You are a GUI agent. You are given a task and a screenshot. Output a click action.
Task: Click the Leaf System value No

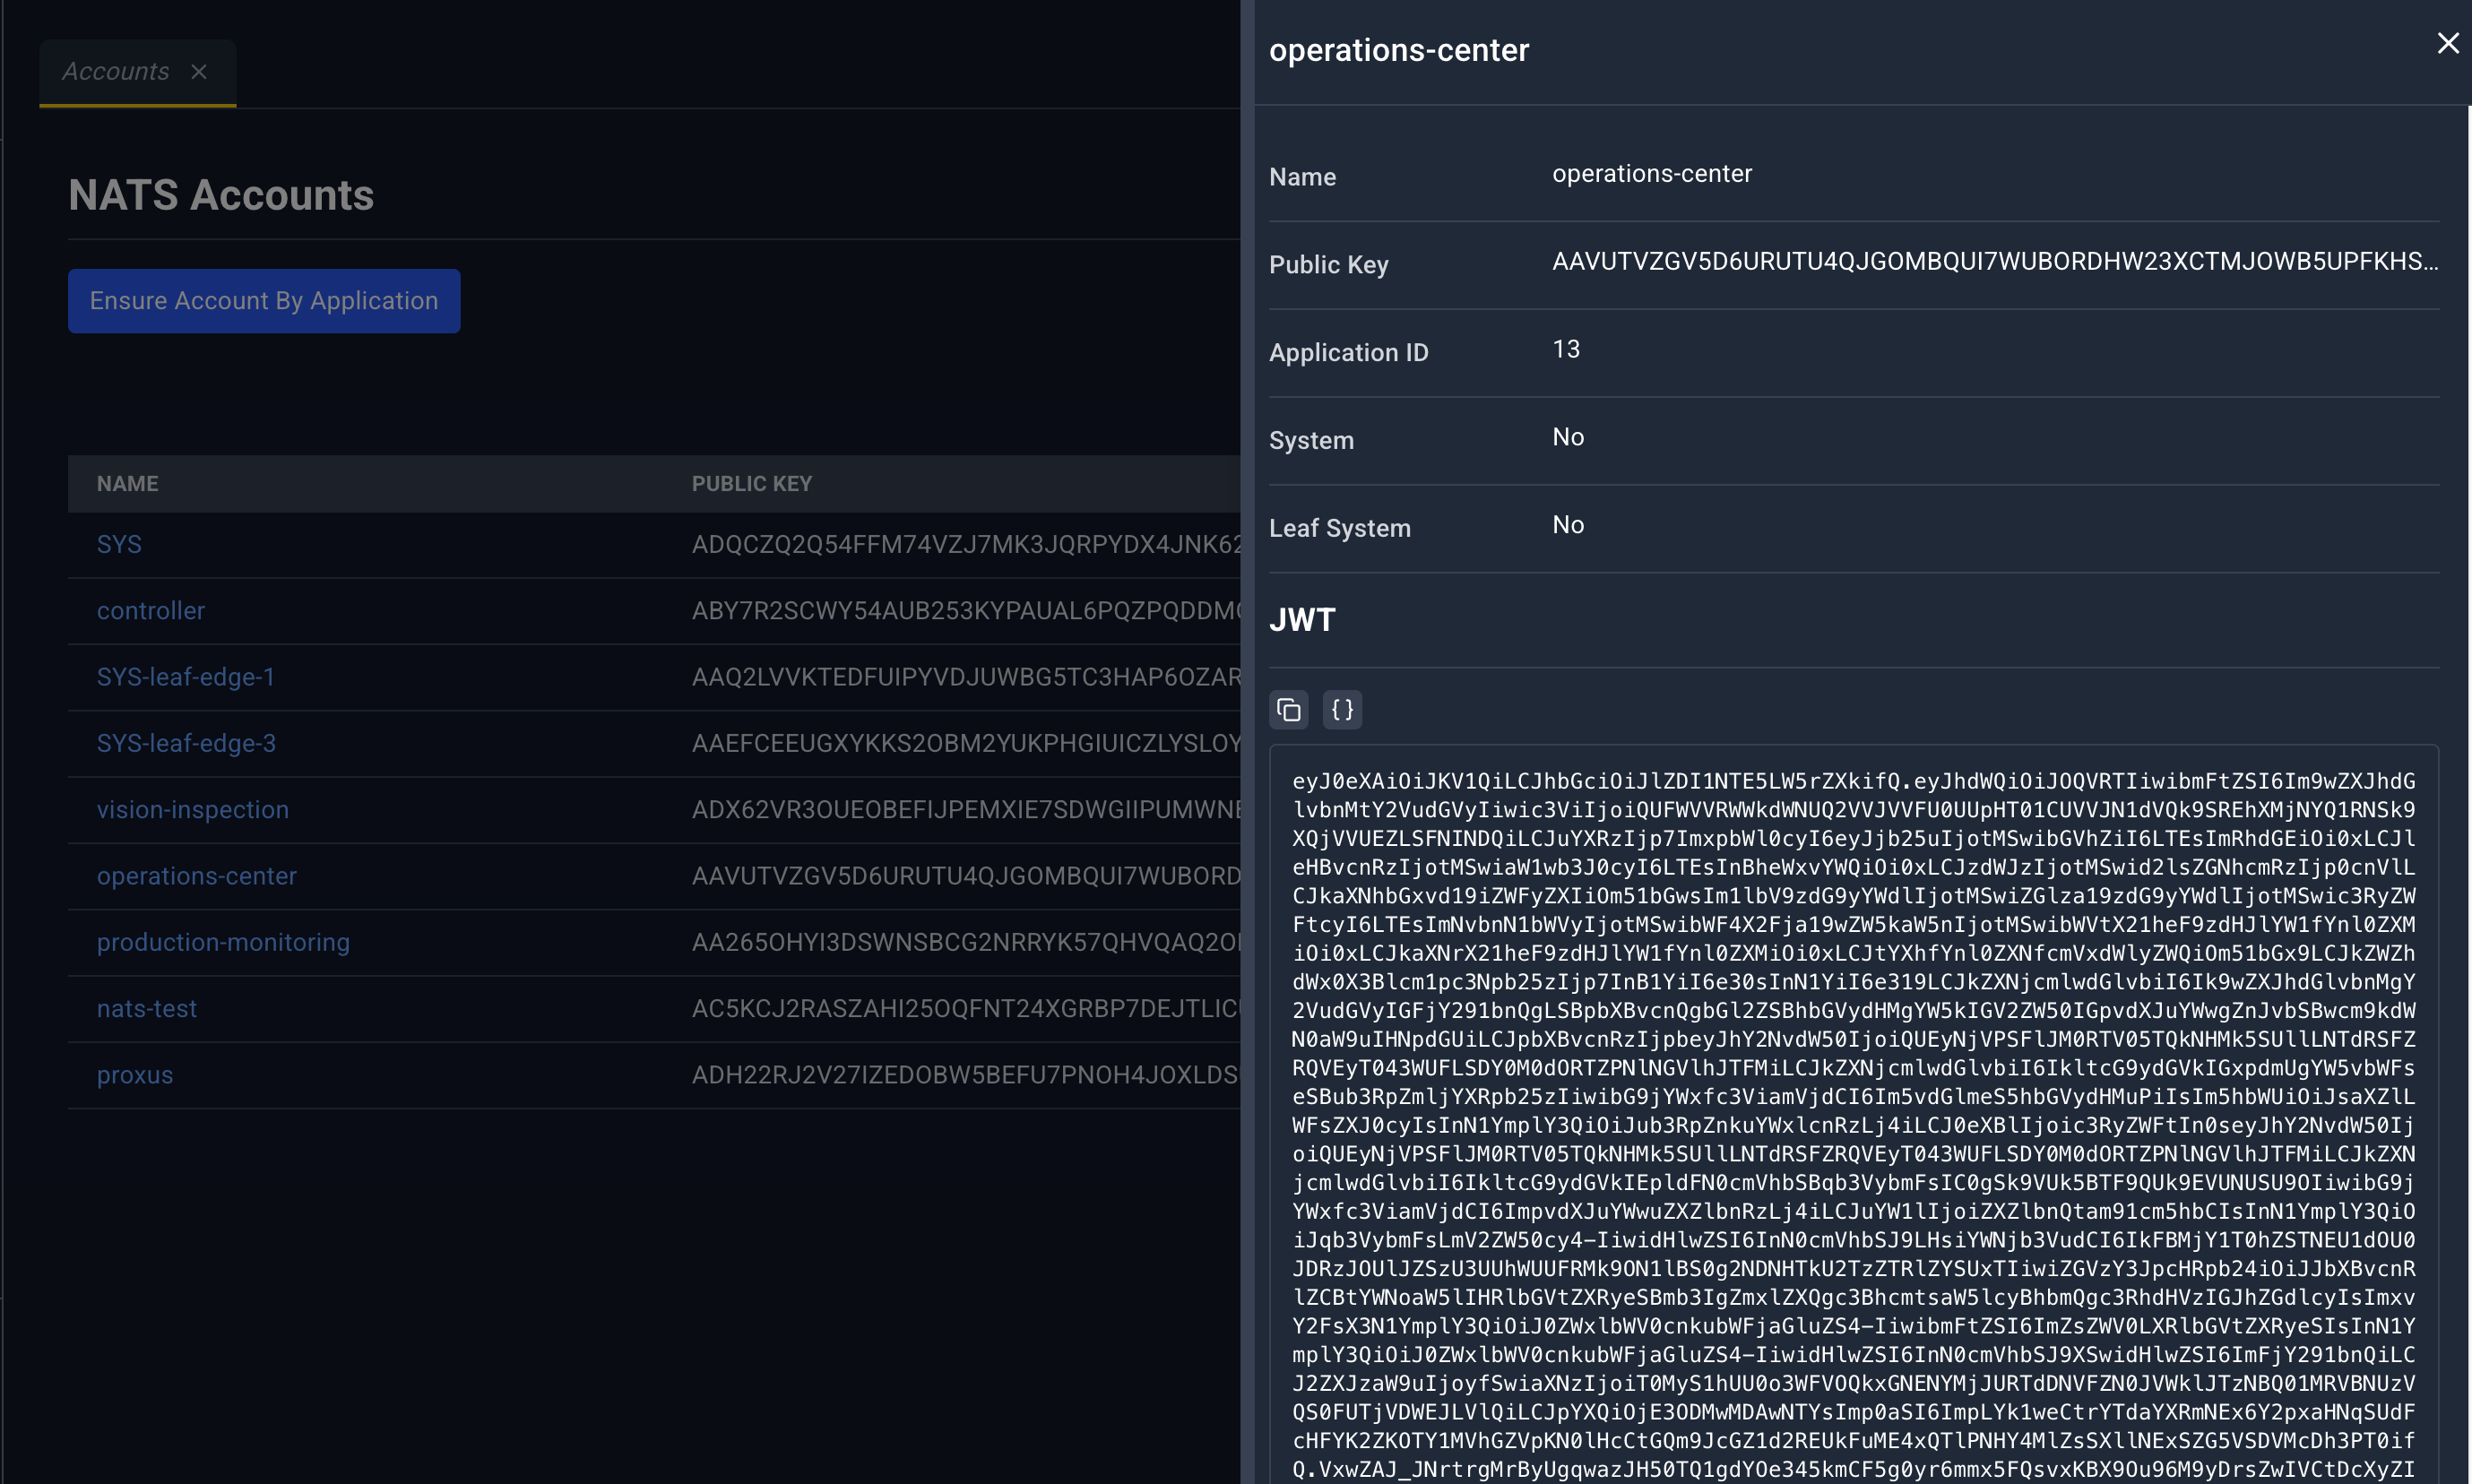click(x=1568, y=525)
